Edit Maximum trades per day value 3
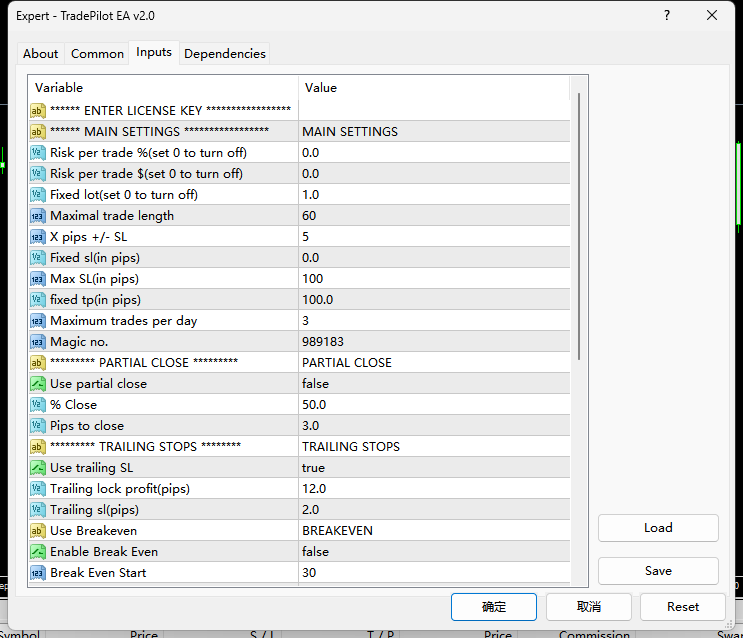743x638 pixels. [x=434, y=320]
